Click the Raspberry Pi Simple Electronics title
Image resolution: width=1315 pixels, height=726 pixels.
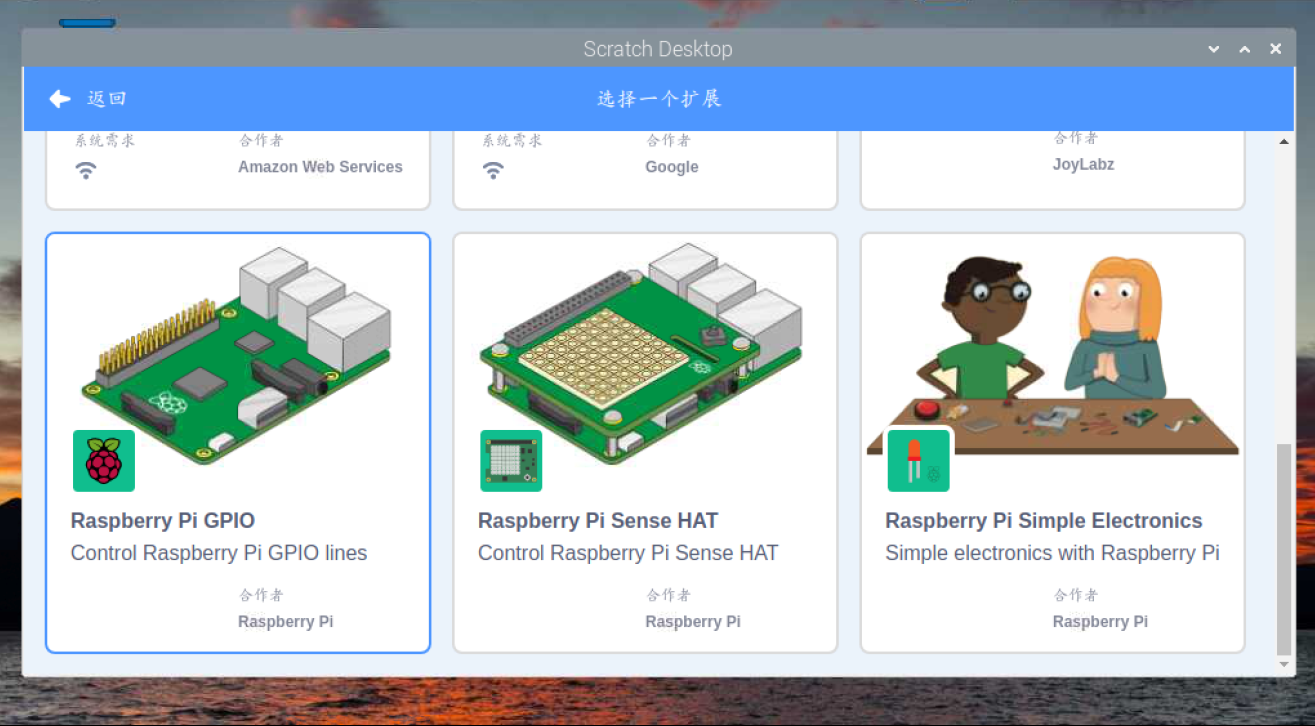click(x=1044, y=521)
